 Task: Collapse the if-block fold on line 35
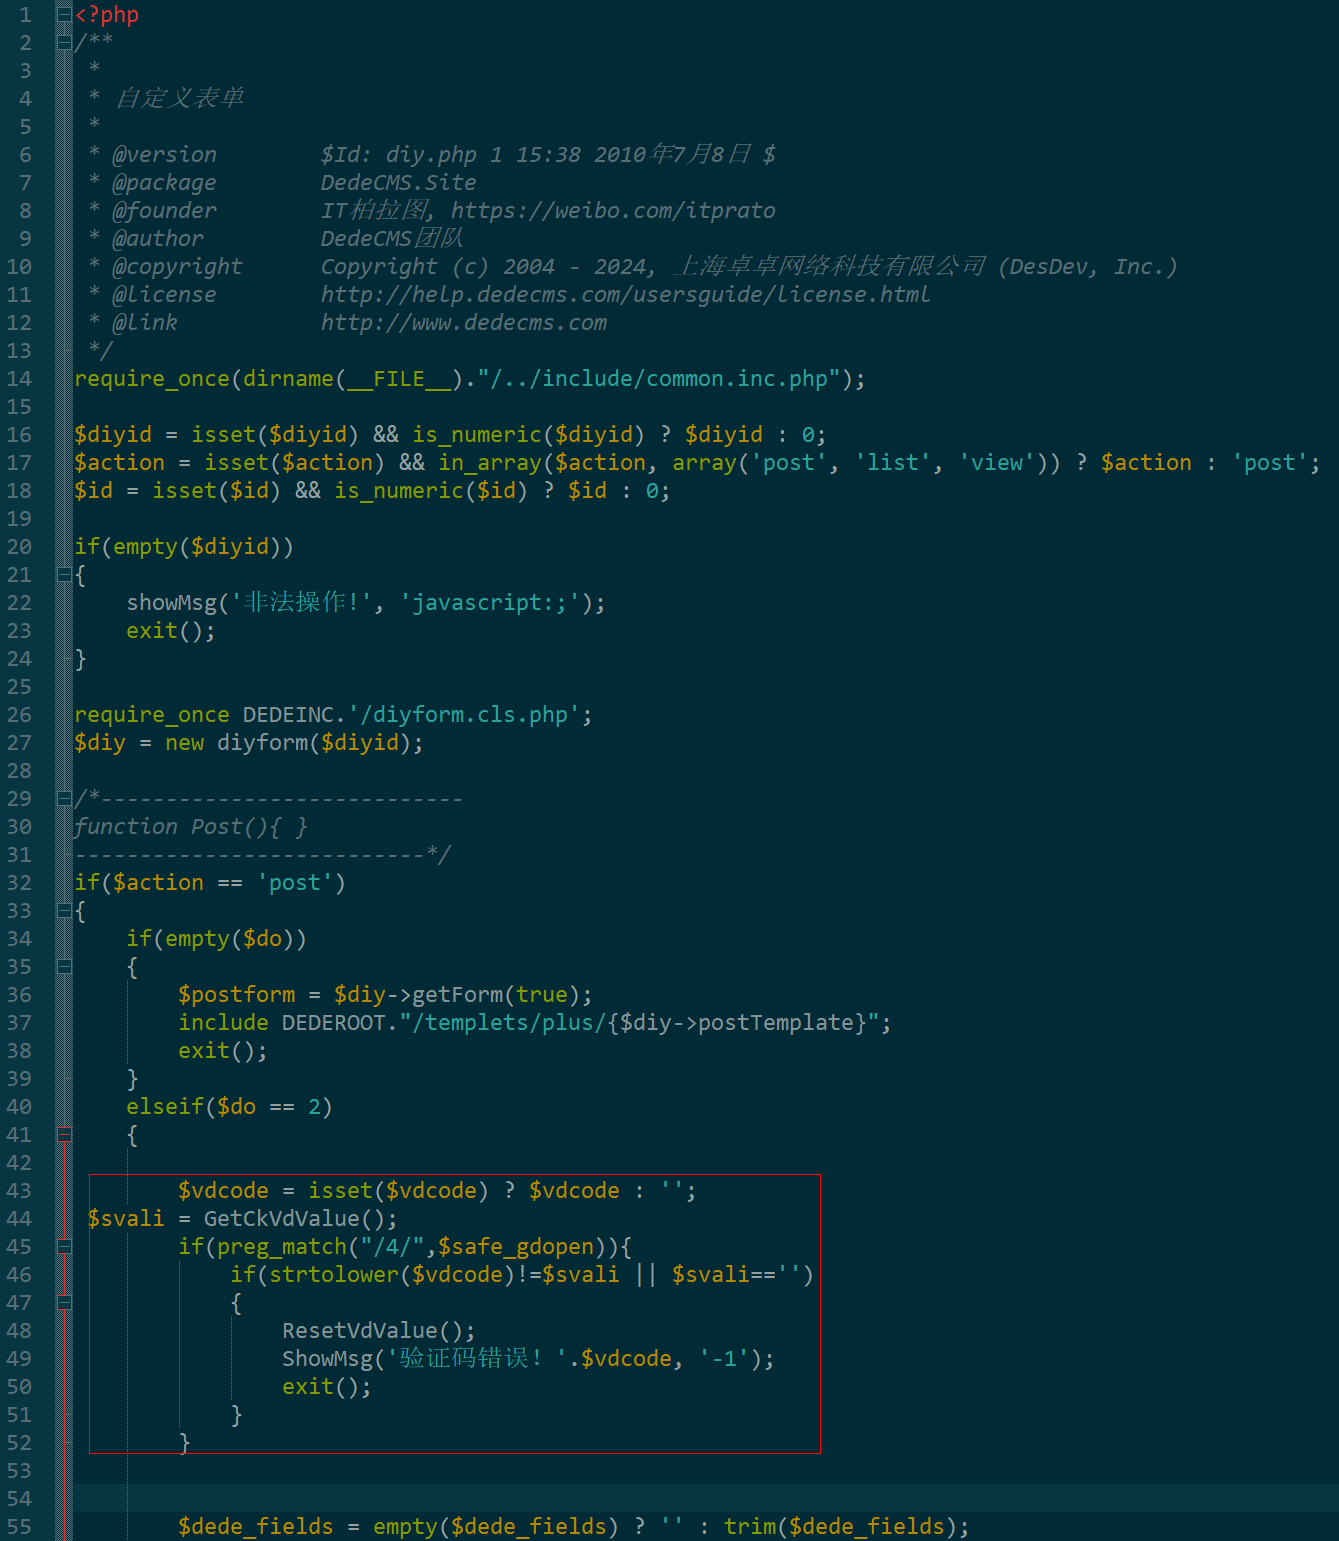(64, 967)
